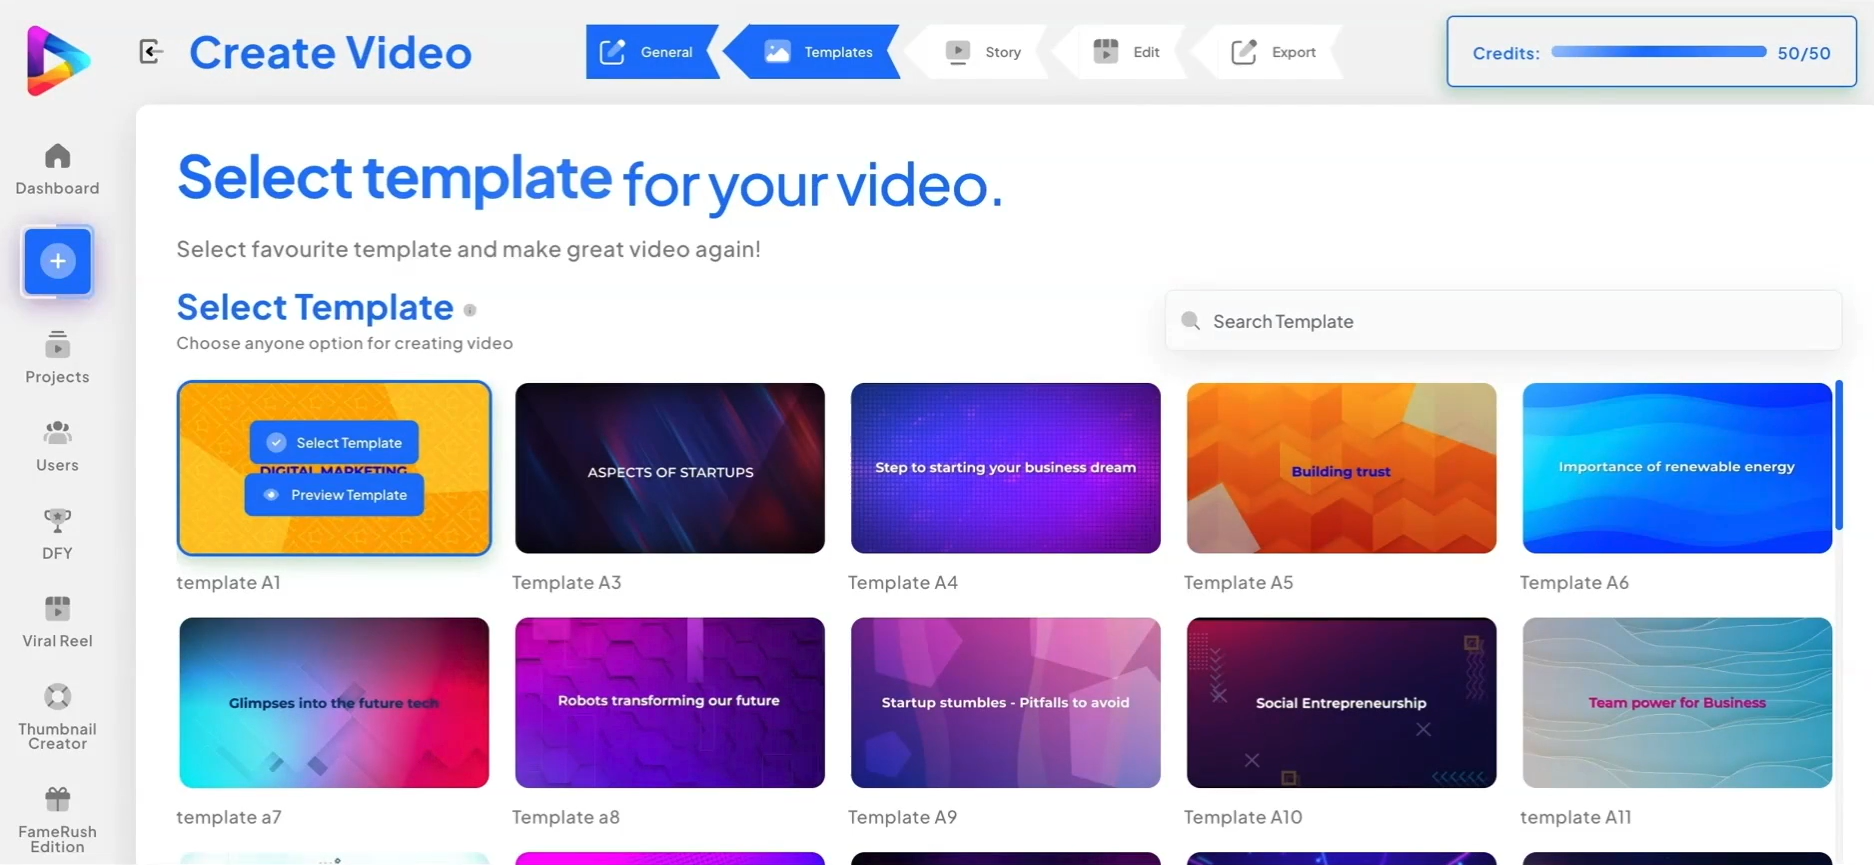Choose the Social Entrepreneurship template A10

click(x=1342, y=702)
